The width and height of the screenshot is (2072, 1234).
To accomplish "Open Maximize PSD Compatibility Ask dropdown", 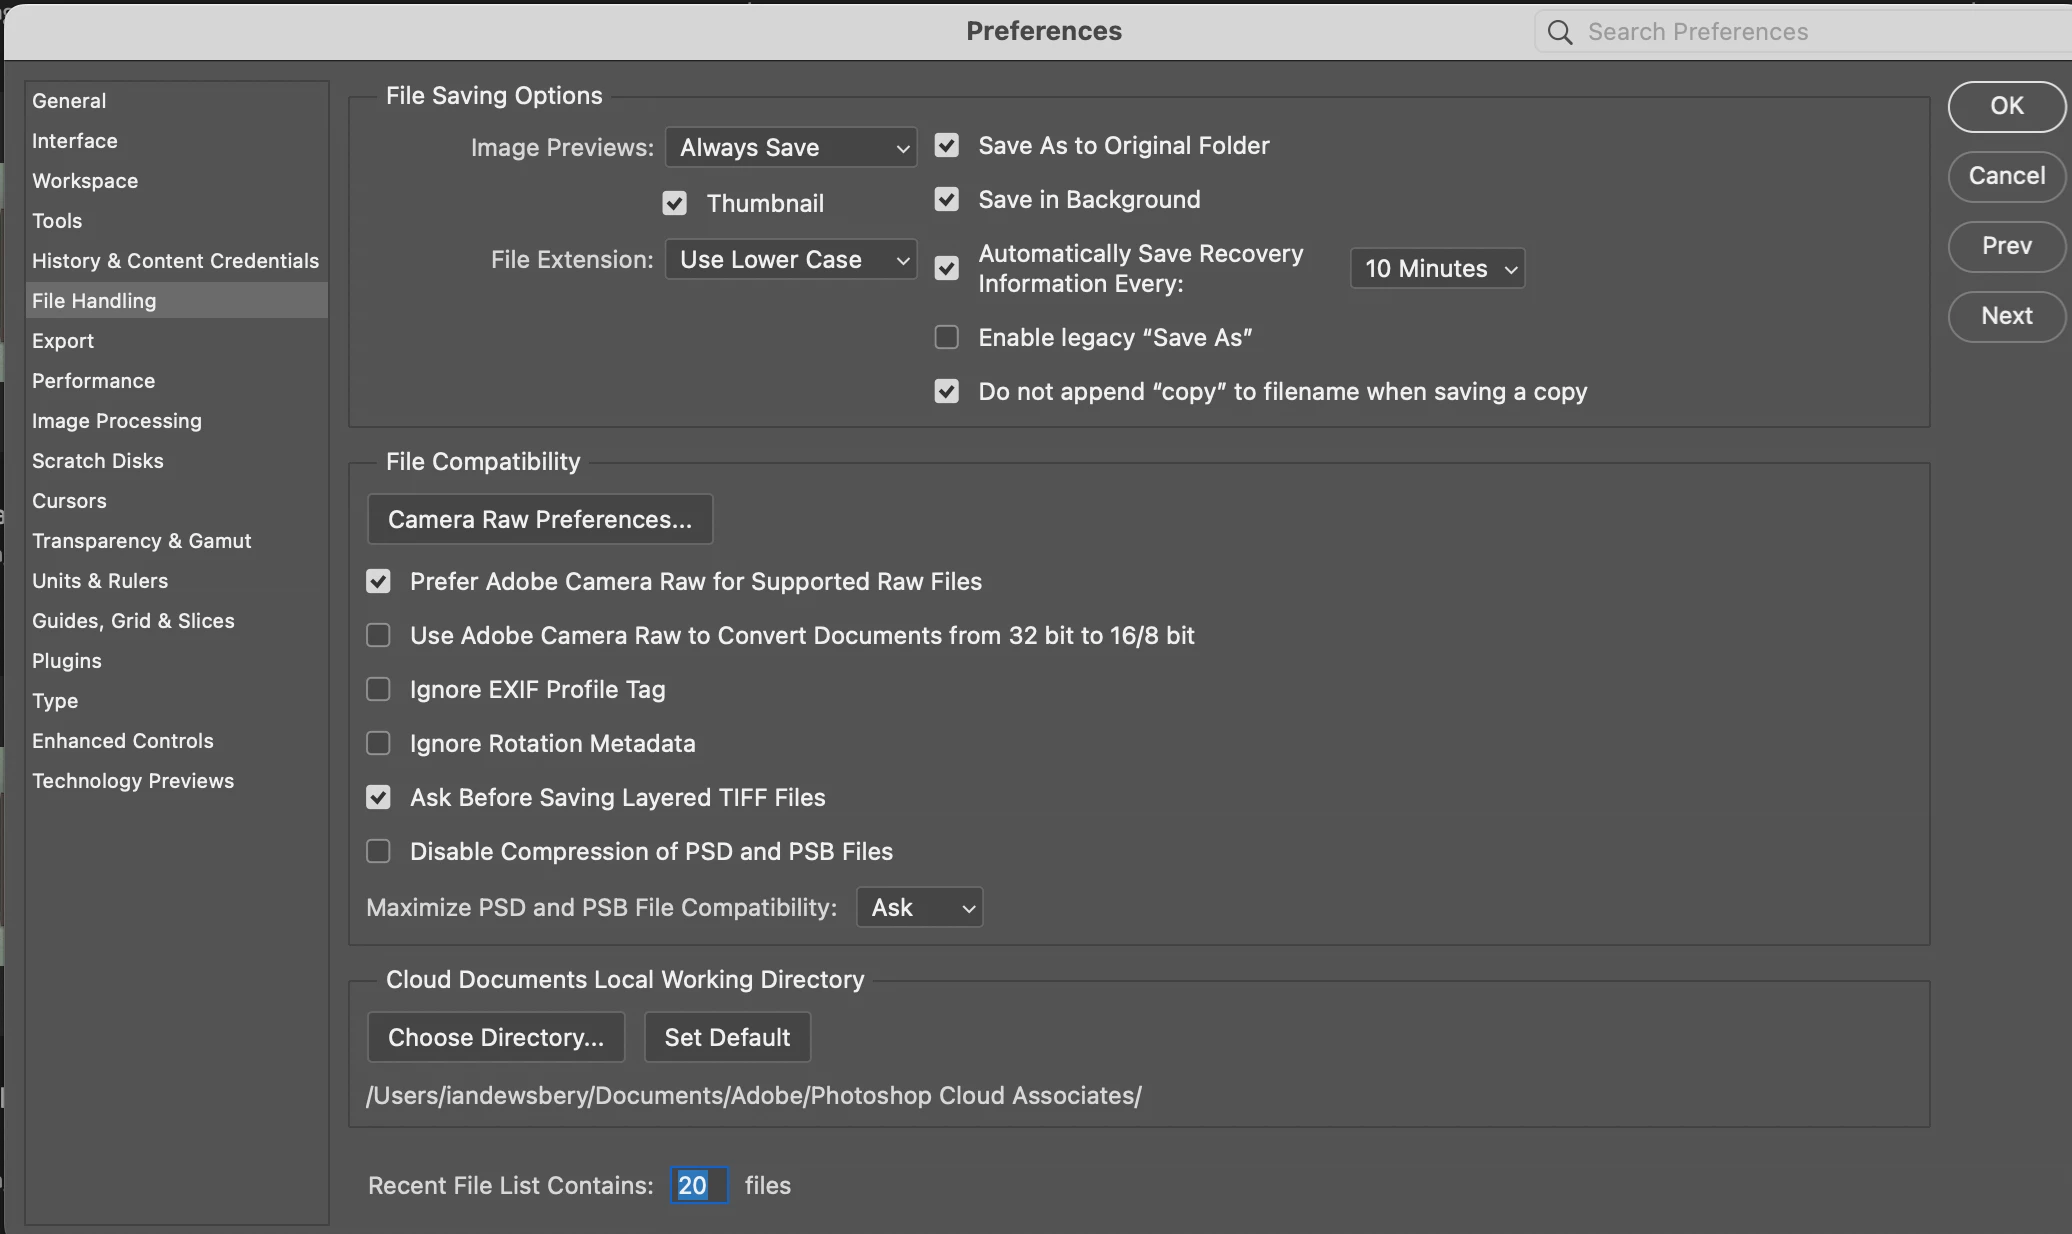I will coord(919,908).
